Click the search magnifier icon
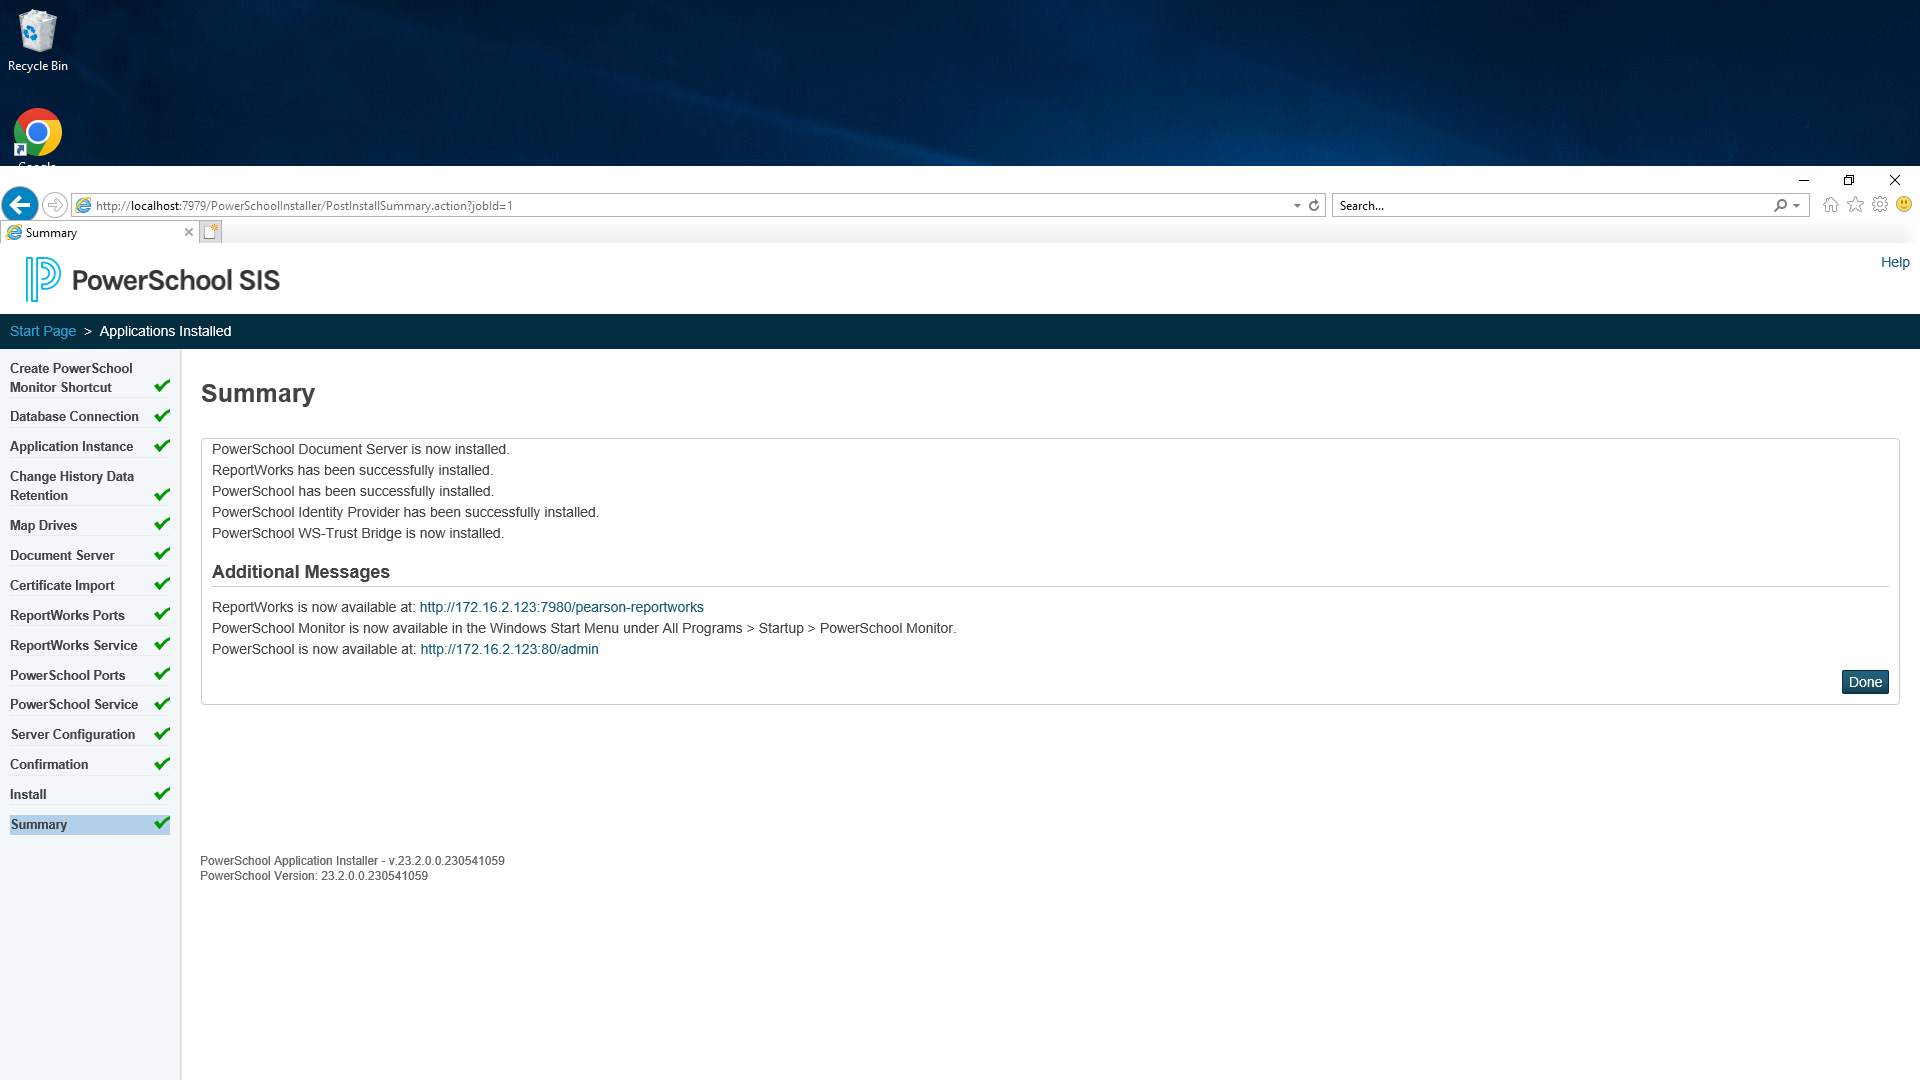 tap(1781, 205)
